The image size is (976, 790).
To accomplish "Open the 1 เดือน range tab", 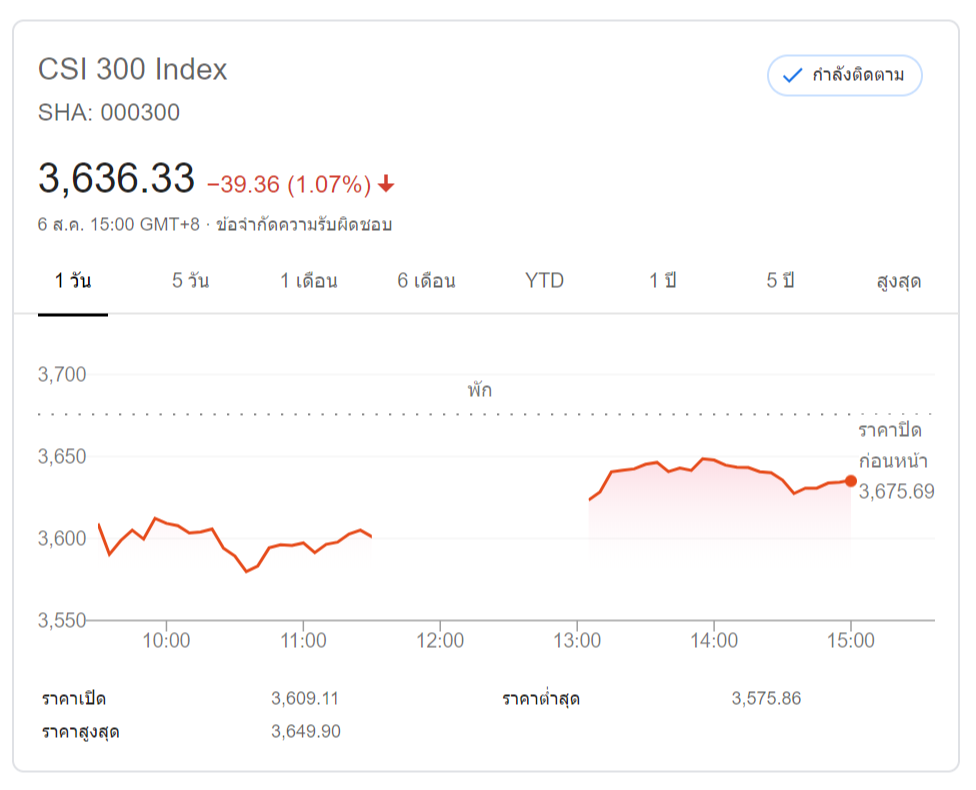I will (x=308, y=281).
